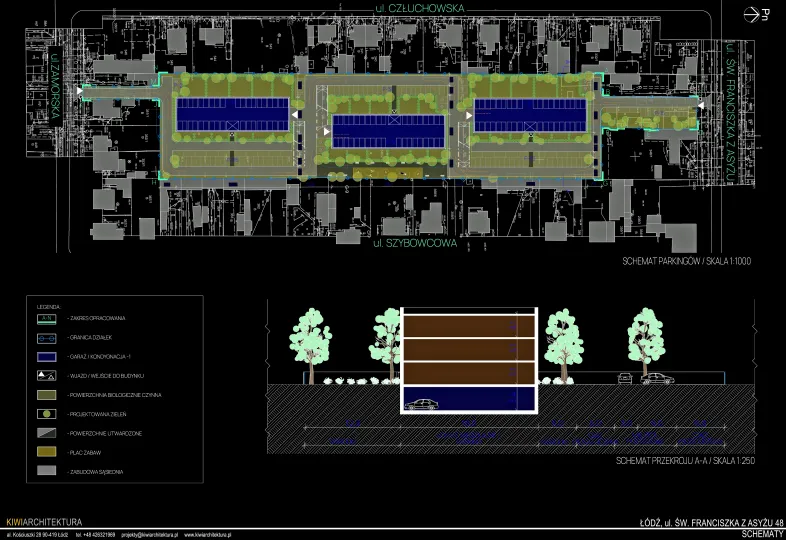Click the Zakres Opracowania legend symbol
This screenshot has width=786, height=540.
48,318
